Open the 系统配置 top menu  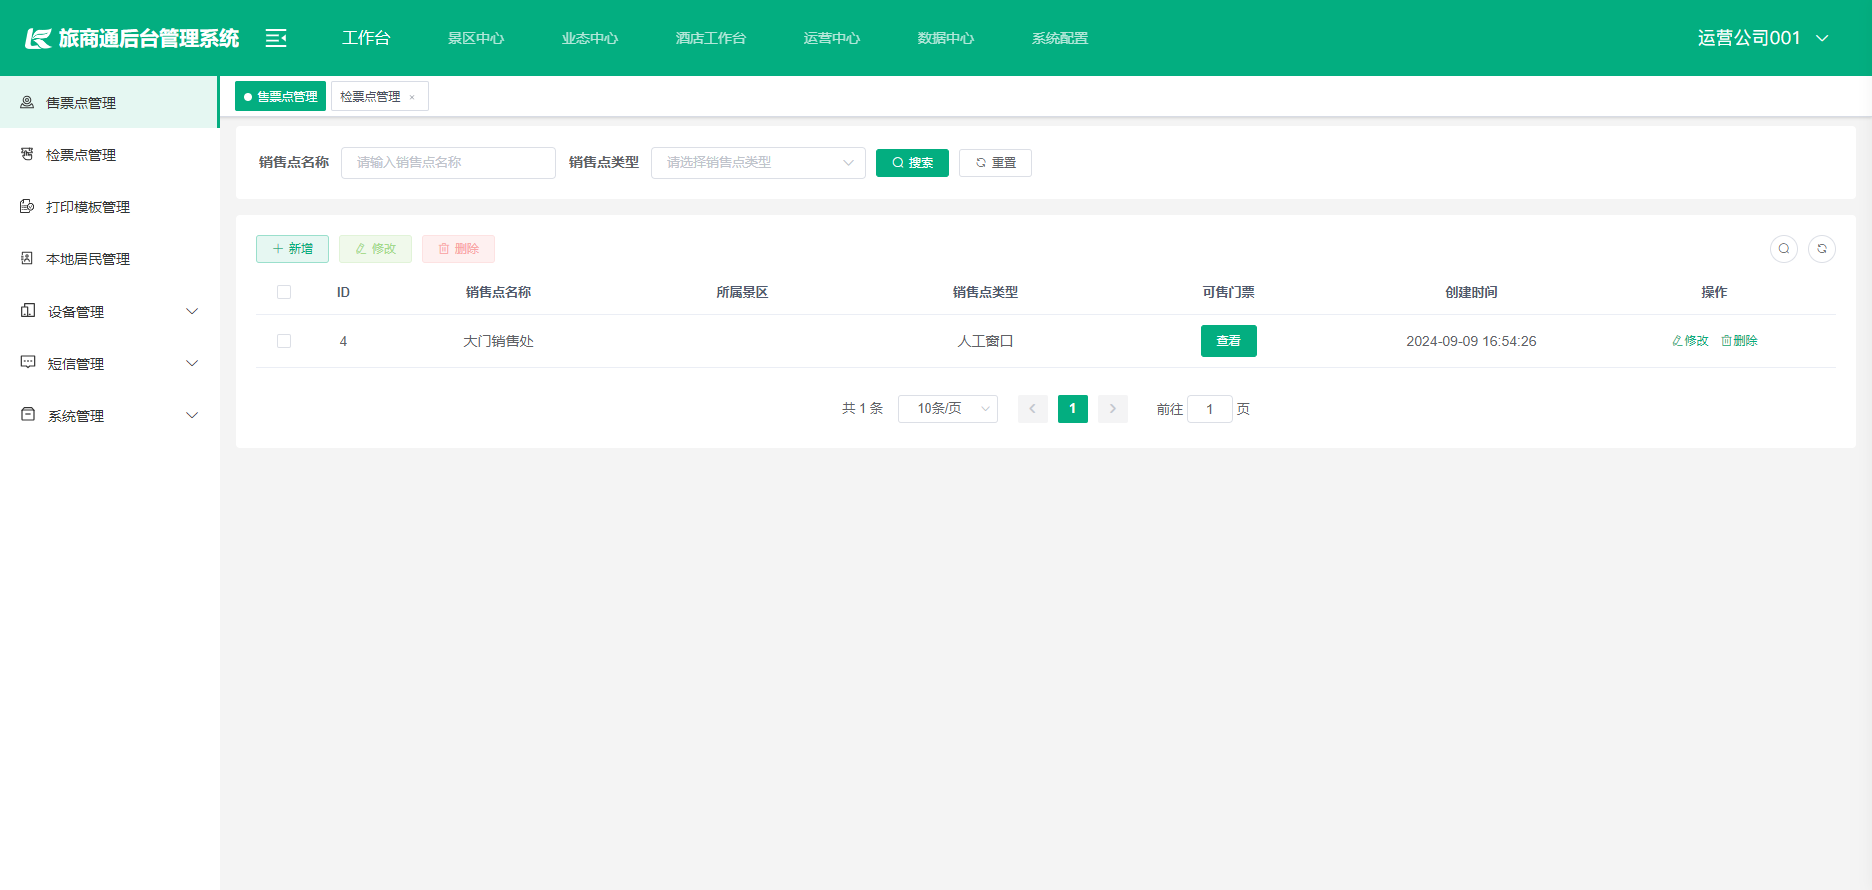[x=1060, y=38]
